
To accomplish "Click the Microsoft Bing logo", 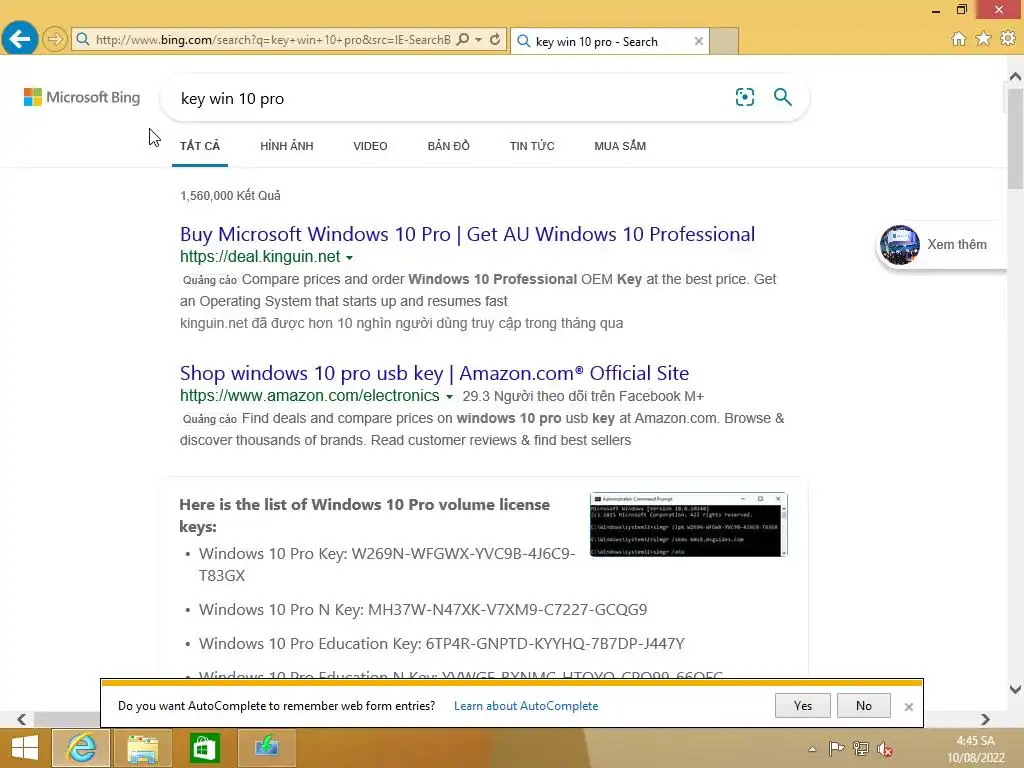I will [x=82, y=97].
